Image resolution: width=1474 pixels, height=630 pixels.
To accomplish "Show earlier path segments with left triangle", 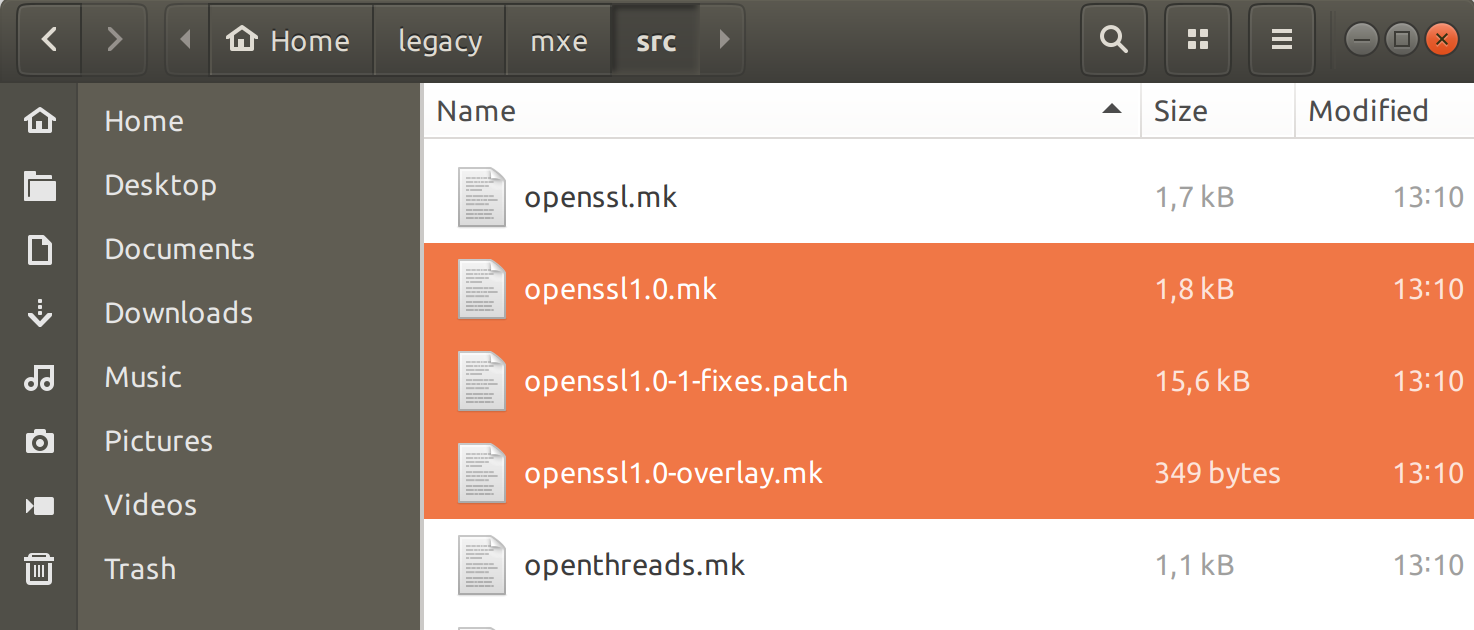I will [x=185, y=40].
